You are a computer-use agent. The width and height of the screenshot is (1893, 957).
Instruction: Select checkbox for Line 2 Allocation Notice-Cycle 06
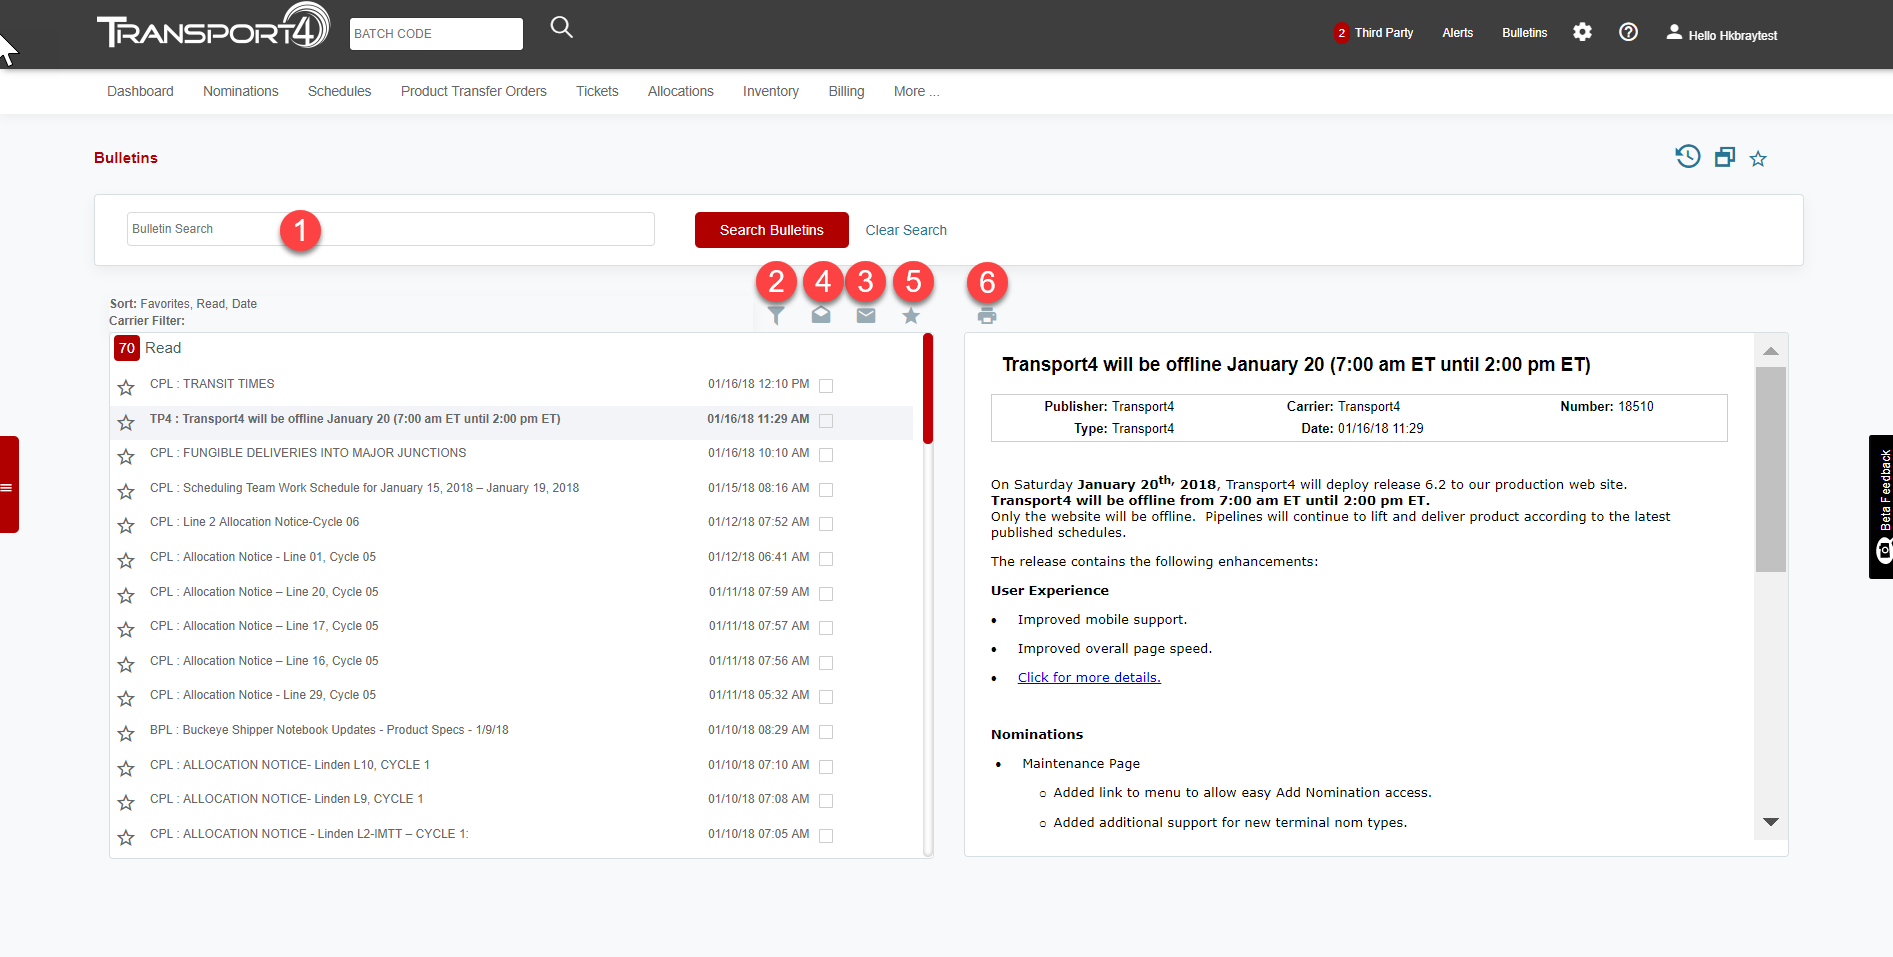tap(826, 524)
